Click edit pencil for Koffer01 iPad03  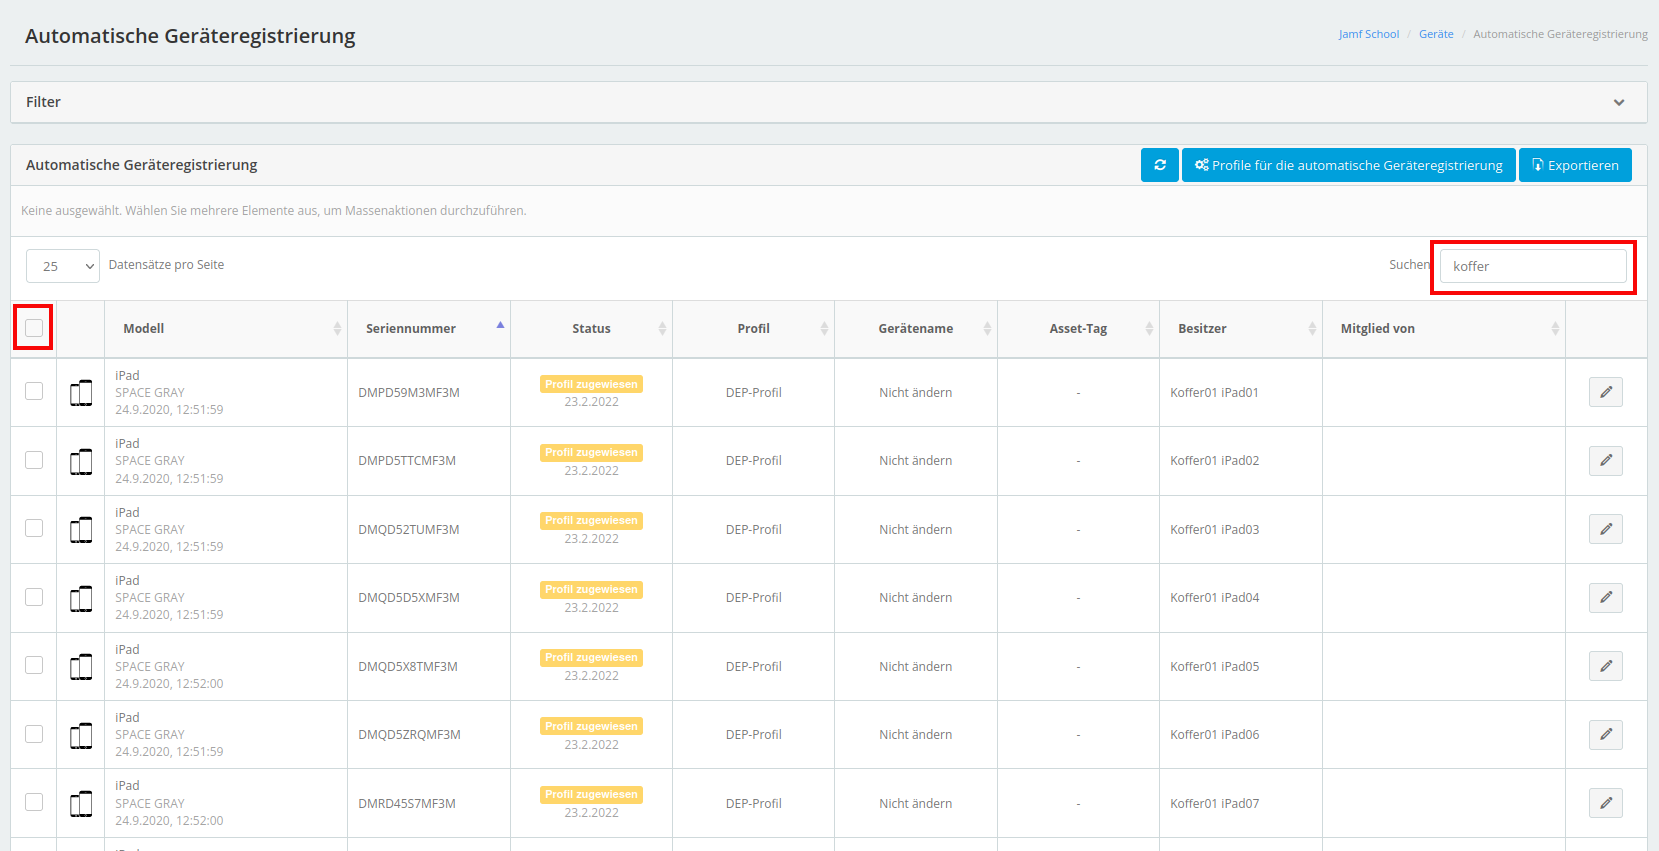[1605, 529]
